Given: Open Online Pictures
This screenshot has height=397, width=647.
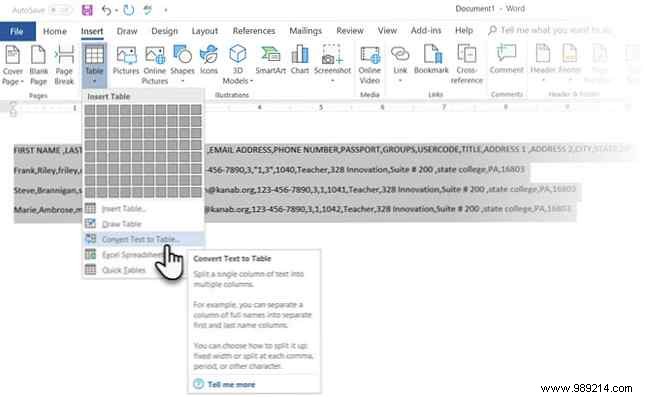Looking at the screenshot, I should (155, 66).
